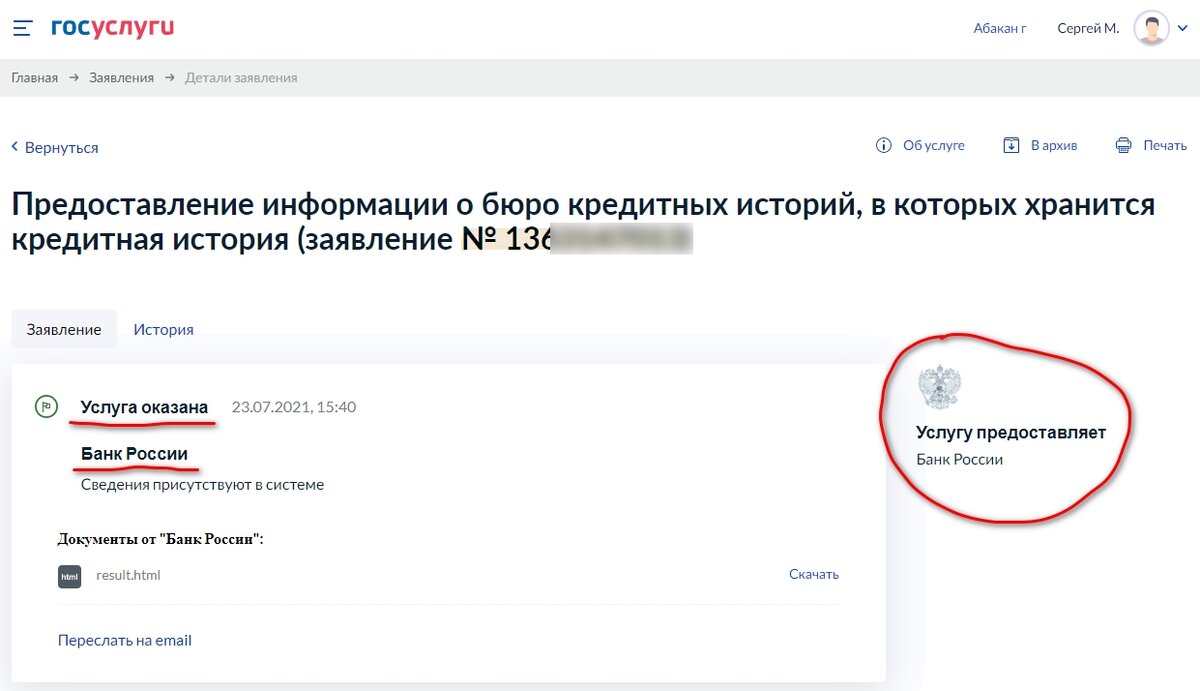Click the green status flag icon

coord(46,407)
